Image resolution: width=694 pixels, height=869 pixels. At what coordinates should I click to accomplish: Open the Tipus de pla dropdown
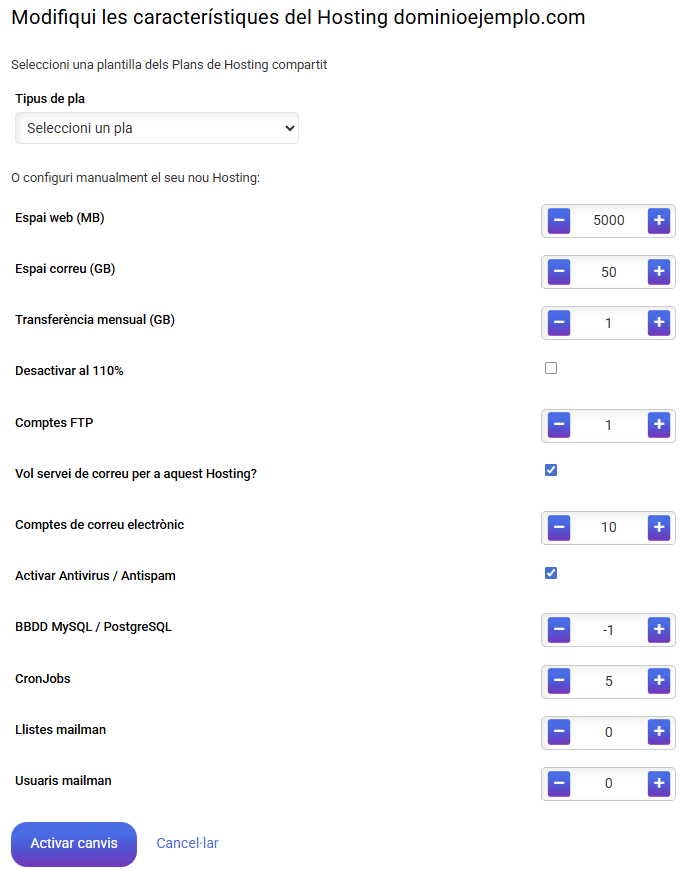[157, 128]
